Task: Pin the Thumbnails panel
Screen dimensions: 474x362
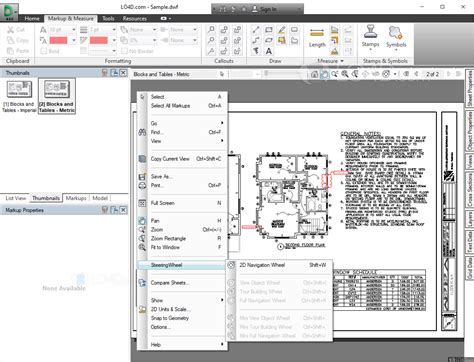Action: (114, 73)
